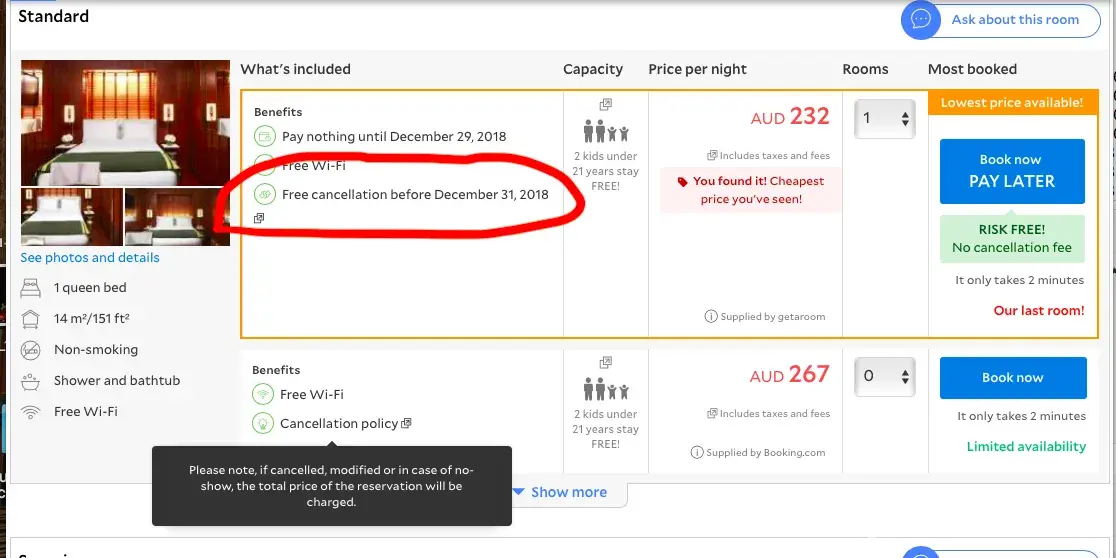Click the queen bed icon
1116x558 pixels.
coord(31,288)
